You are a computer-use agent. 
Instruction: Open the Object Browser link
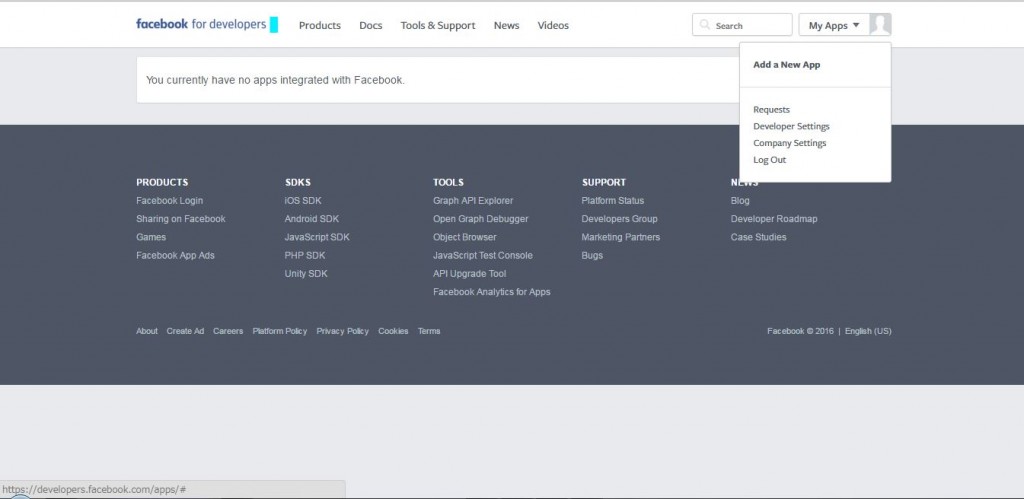point(464,237)
